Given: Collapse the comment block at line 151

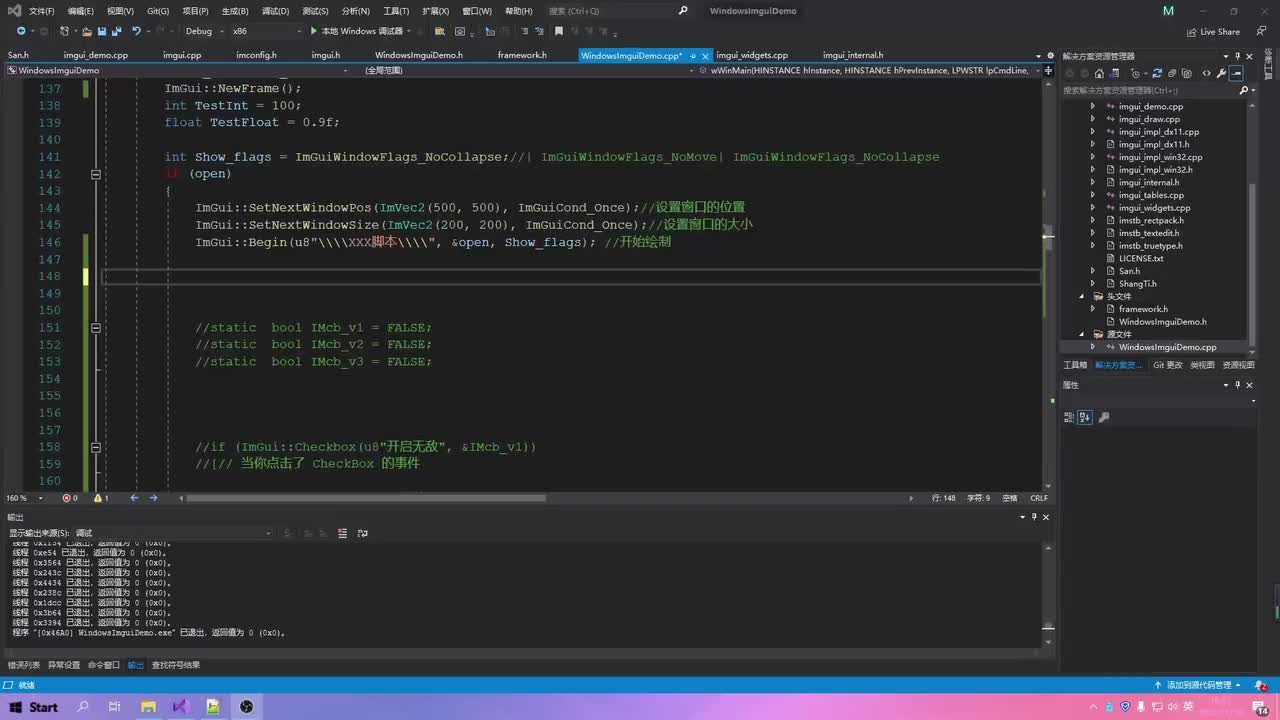Looking at the screenshot, I should 96,328.
